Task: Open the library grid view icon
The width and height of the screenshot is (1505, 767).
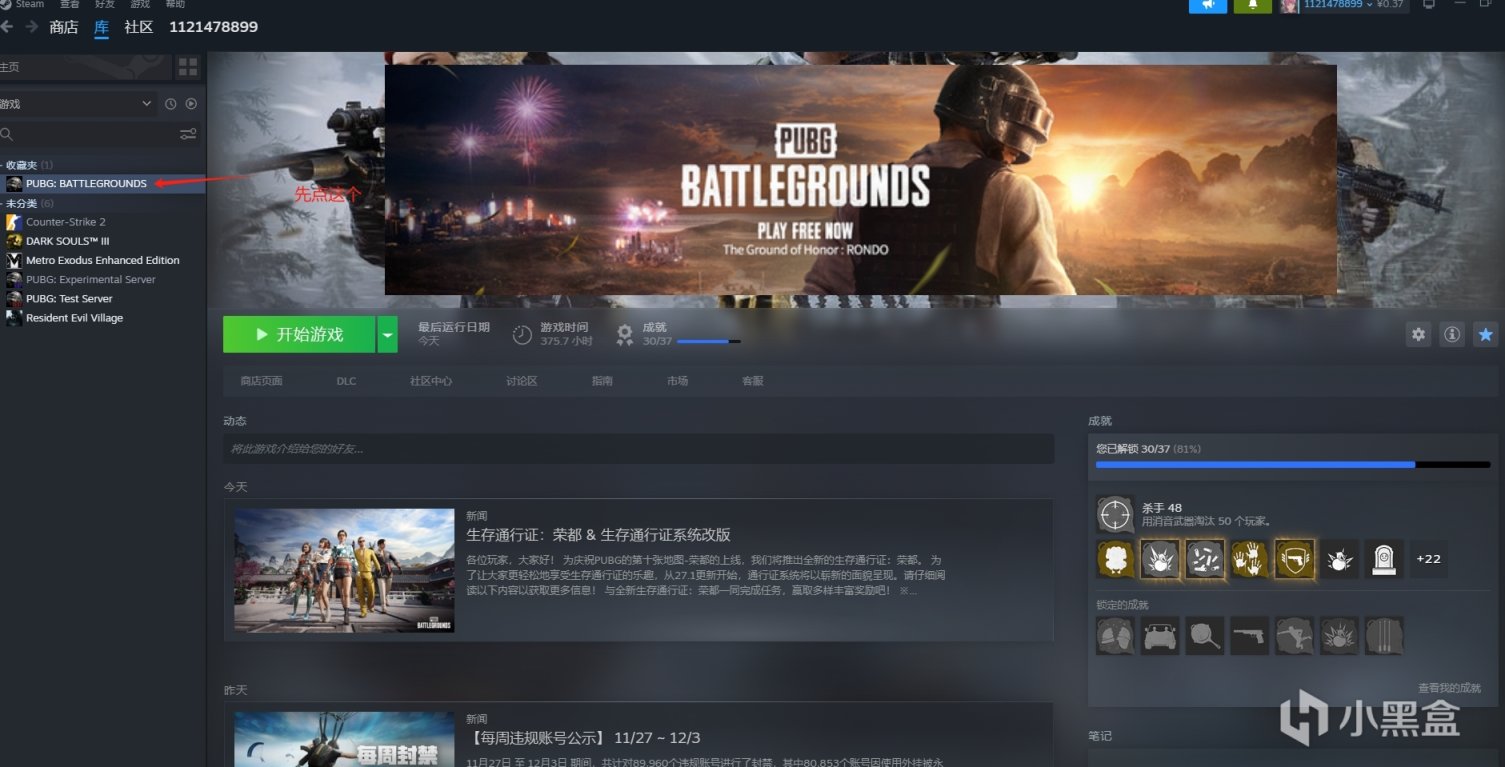Action: [x=188, y=67]
